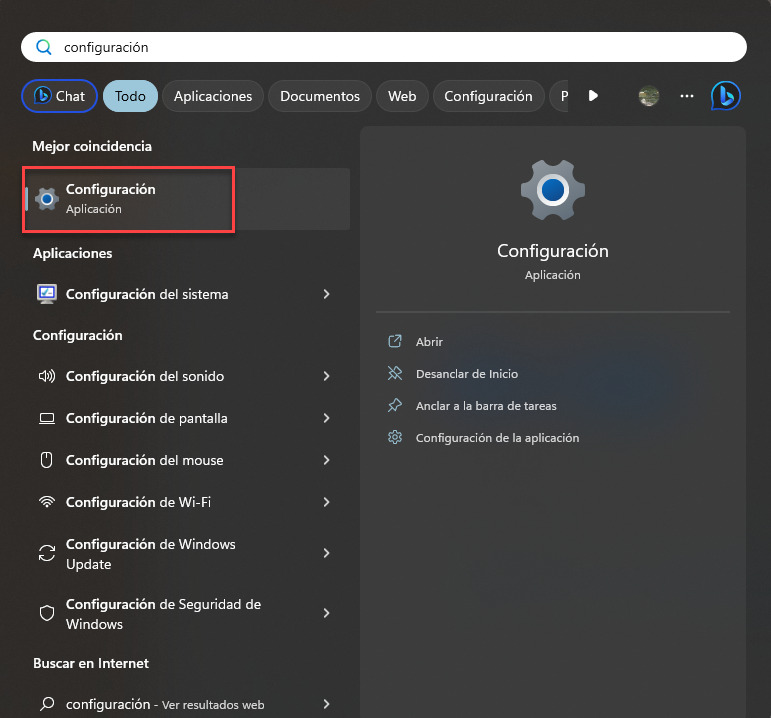This screenshot has width=771, height=718.
Task: Click the gear icon beside Configuración de la aplicación
Action: click(x=395, y=437)
